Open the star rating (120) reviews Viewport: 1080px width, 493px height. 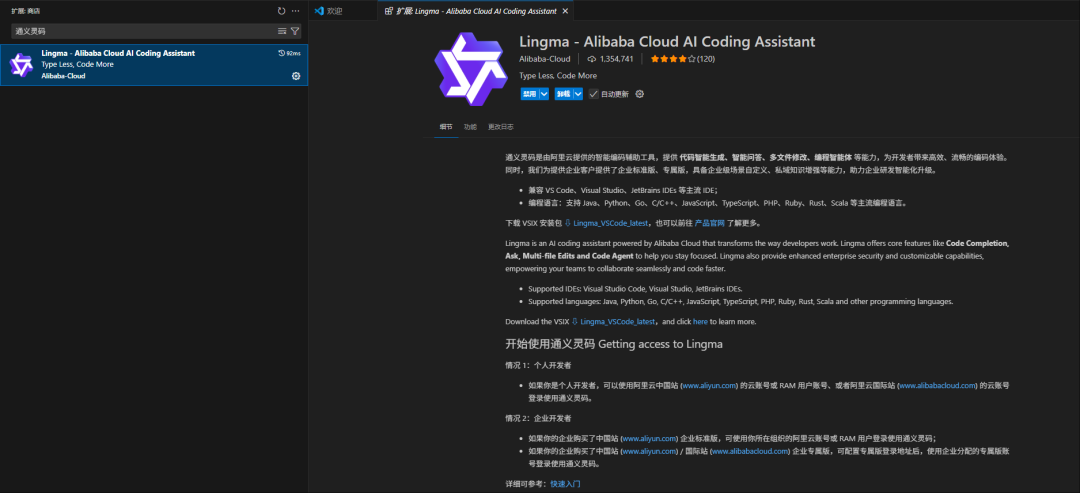click(x=683, y=59)
